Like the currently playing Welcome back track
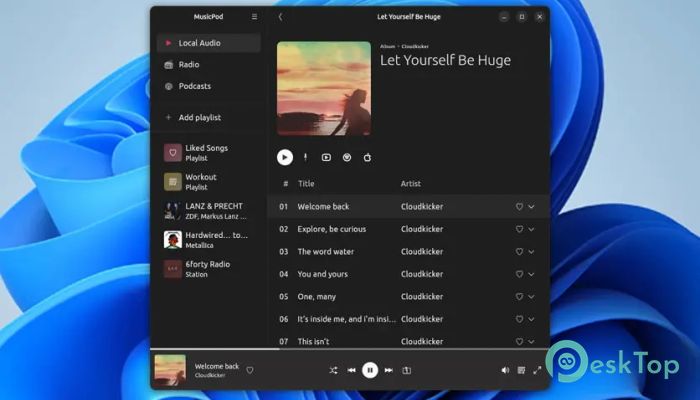Viewport: 700px width, 400px height. (x=250, y=370)
